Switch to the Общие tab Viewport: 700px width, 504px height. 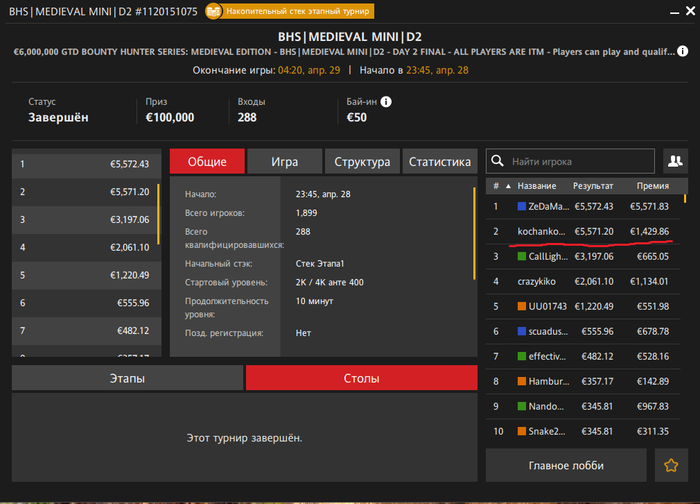(207, 161)
